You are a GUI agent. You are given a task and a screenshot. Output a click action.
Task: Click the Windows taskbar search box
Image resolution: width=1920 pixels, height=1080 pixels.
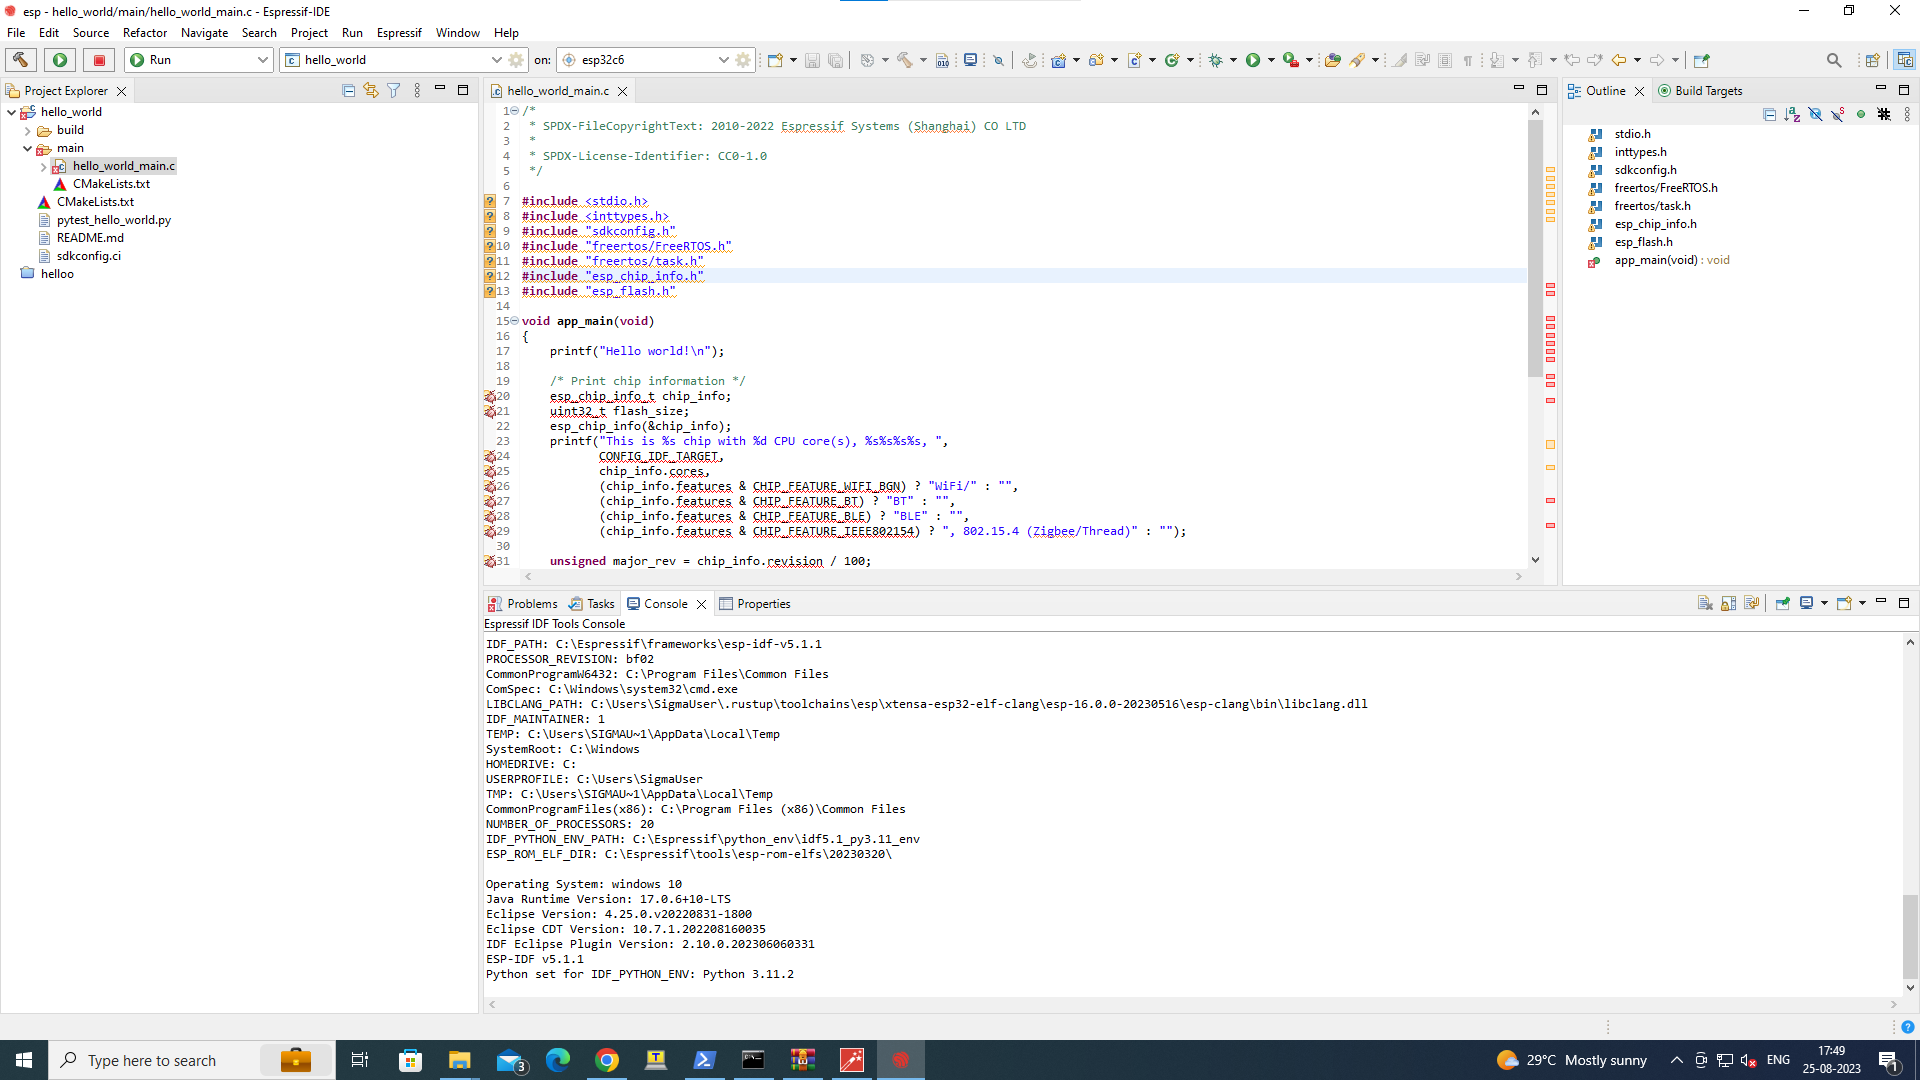click(x=190, y=1060)
